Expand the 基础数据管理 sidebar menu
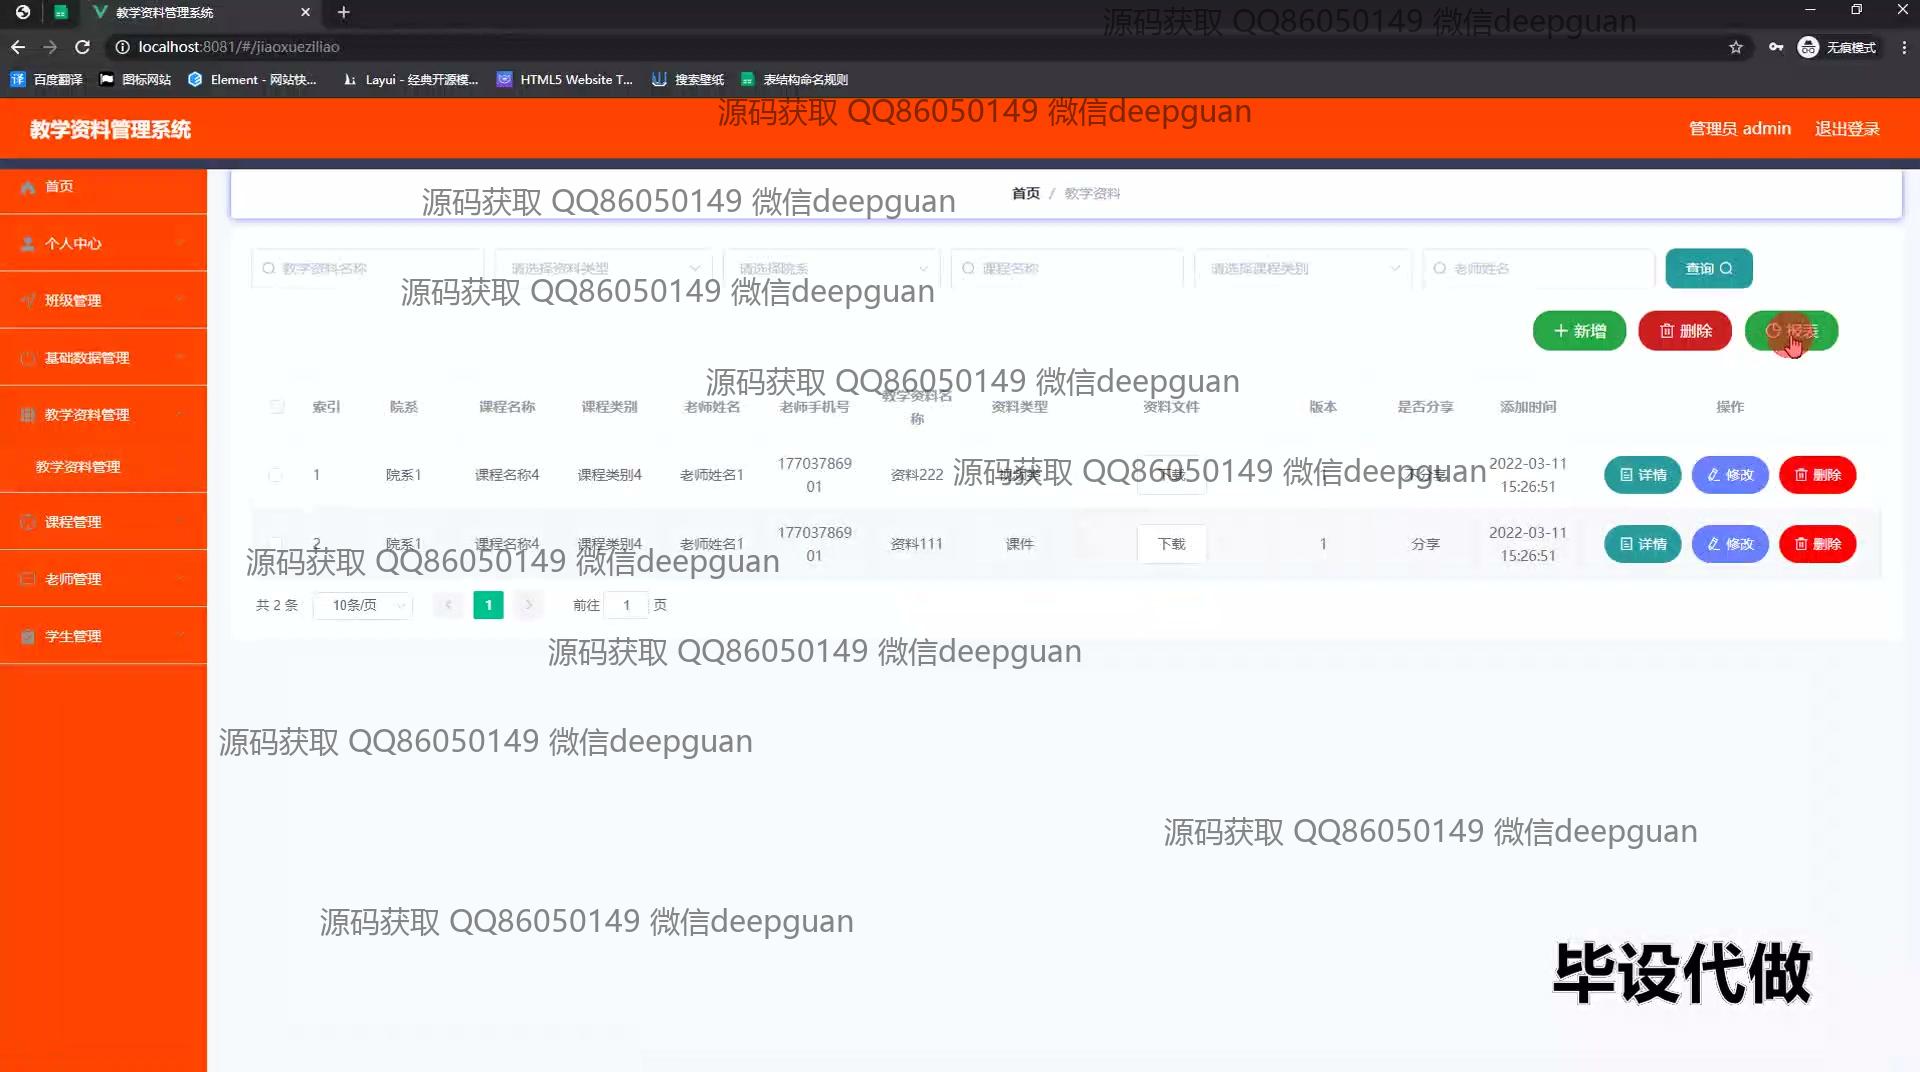This screenshot has height=1072, width=1920. [x=103, y=357]
